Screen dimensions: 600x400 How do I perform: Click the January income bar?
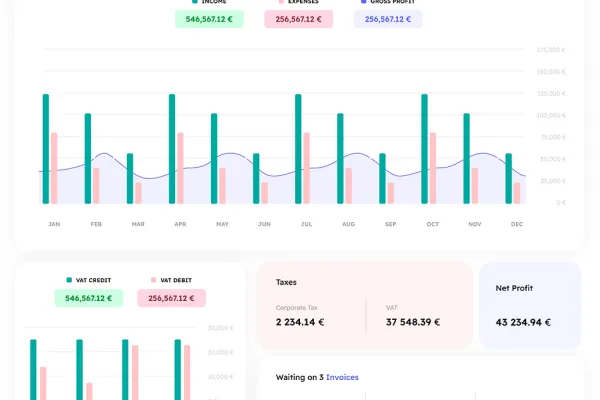coord(46,149)
